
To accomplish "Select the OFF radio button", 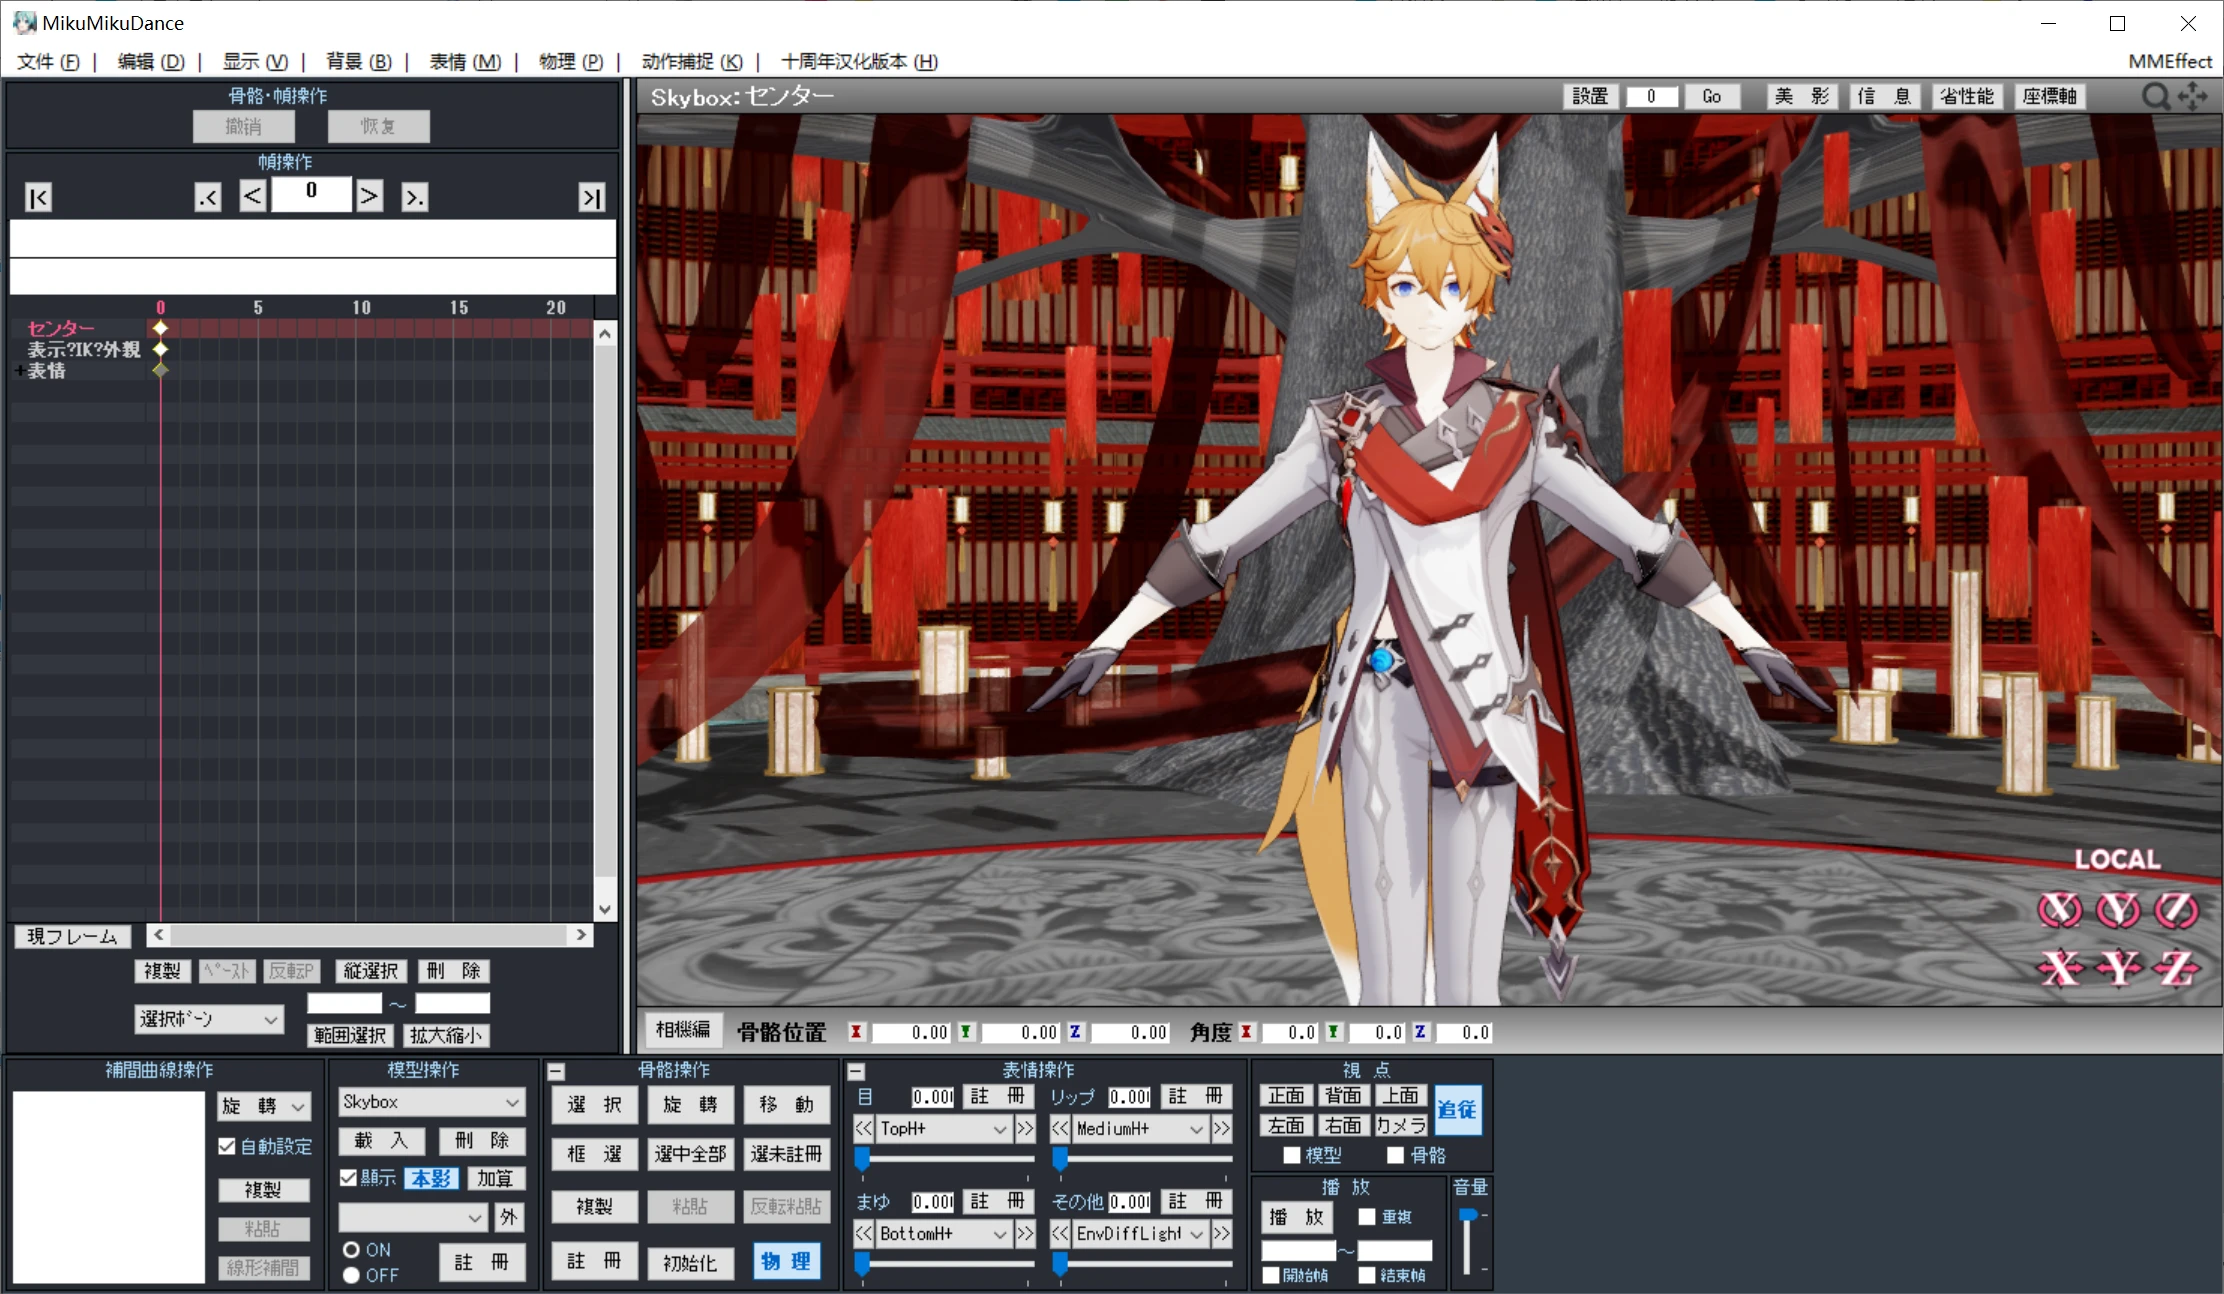I will pyautogui.click(x=351, y=1275).
